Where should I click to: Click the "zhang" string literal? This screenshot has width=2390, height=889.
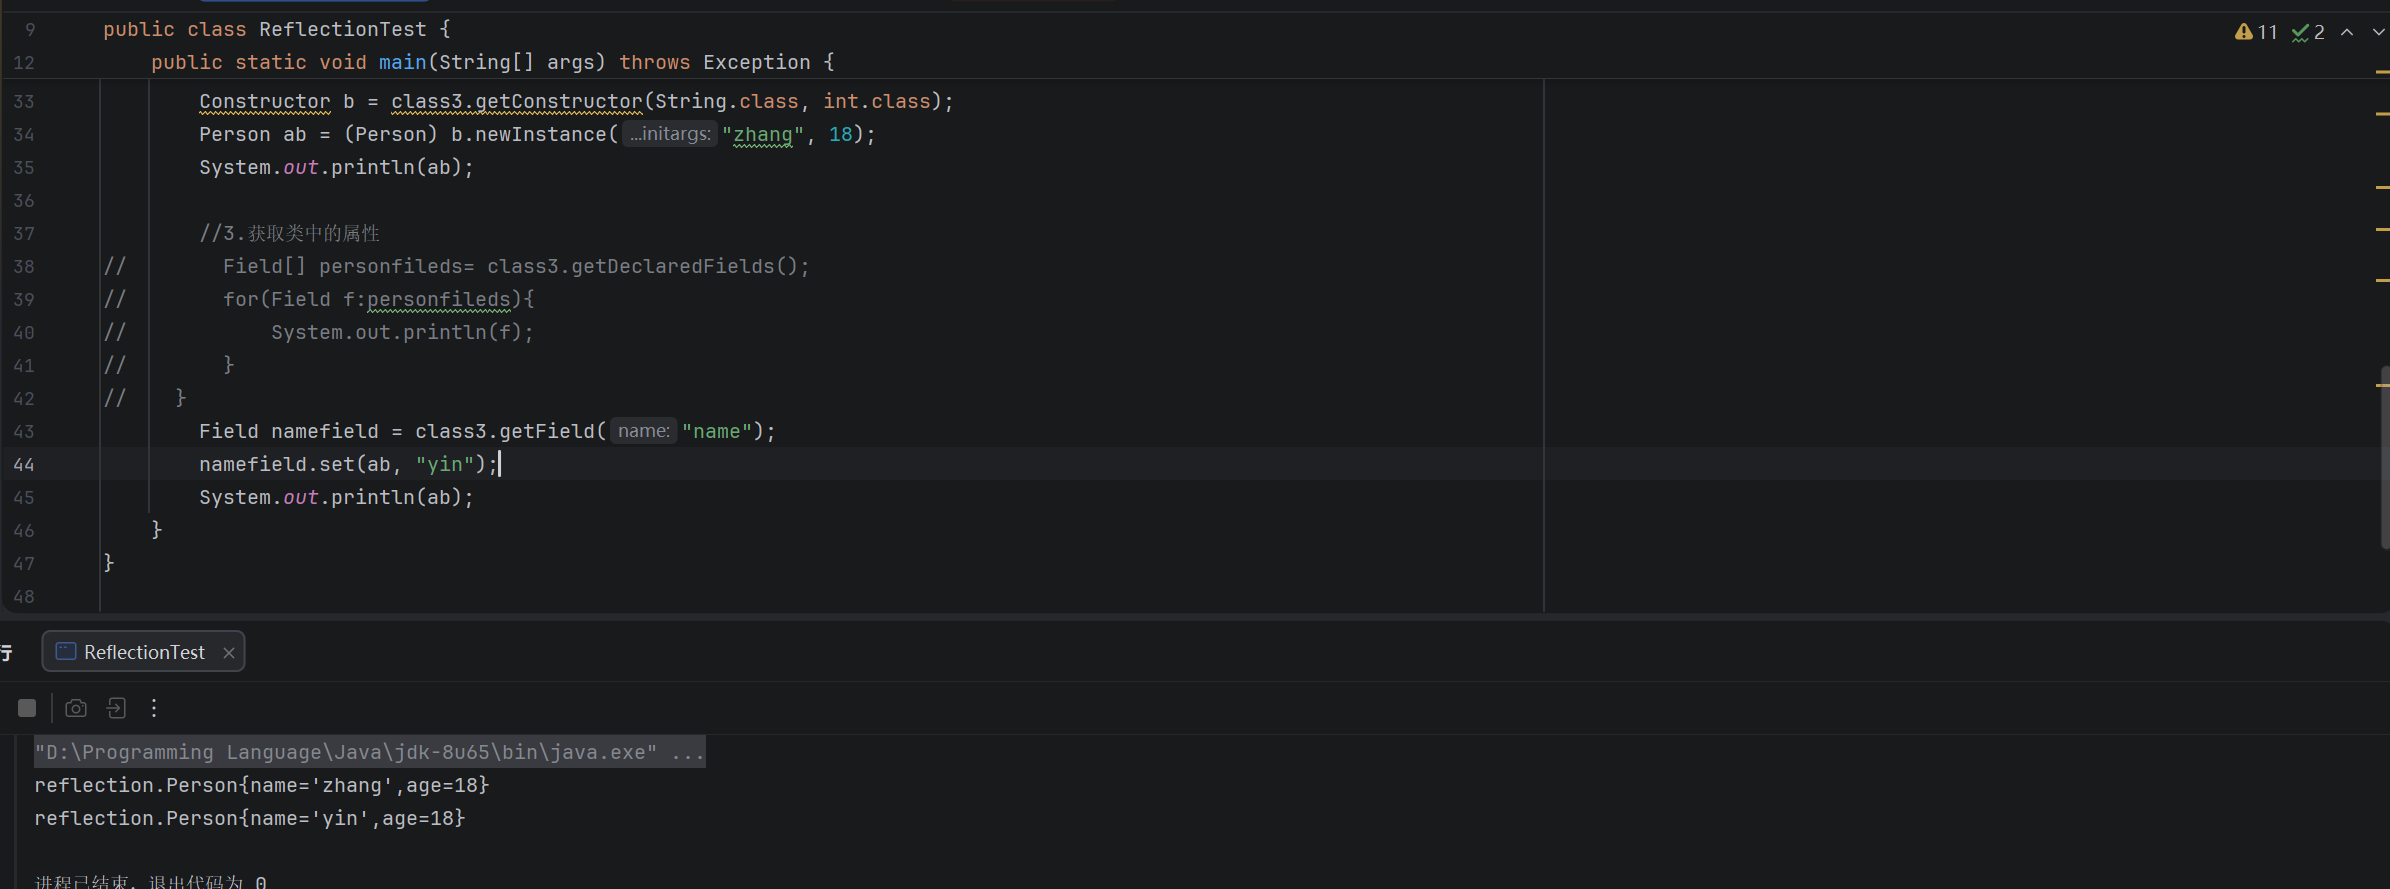coord(763,134)
